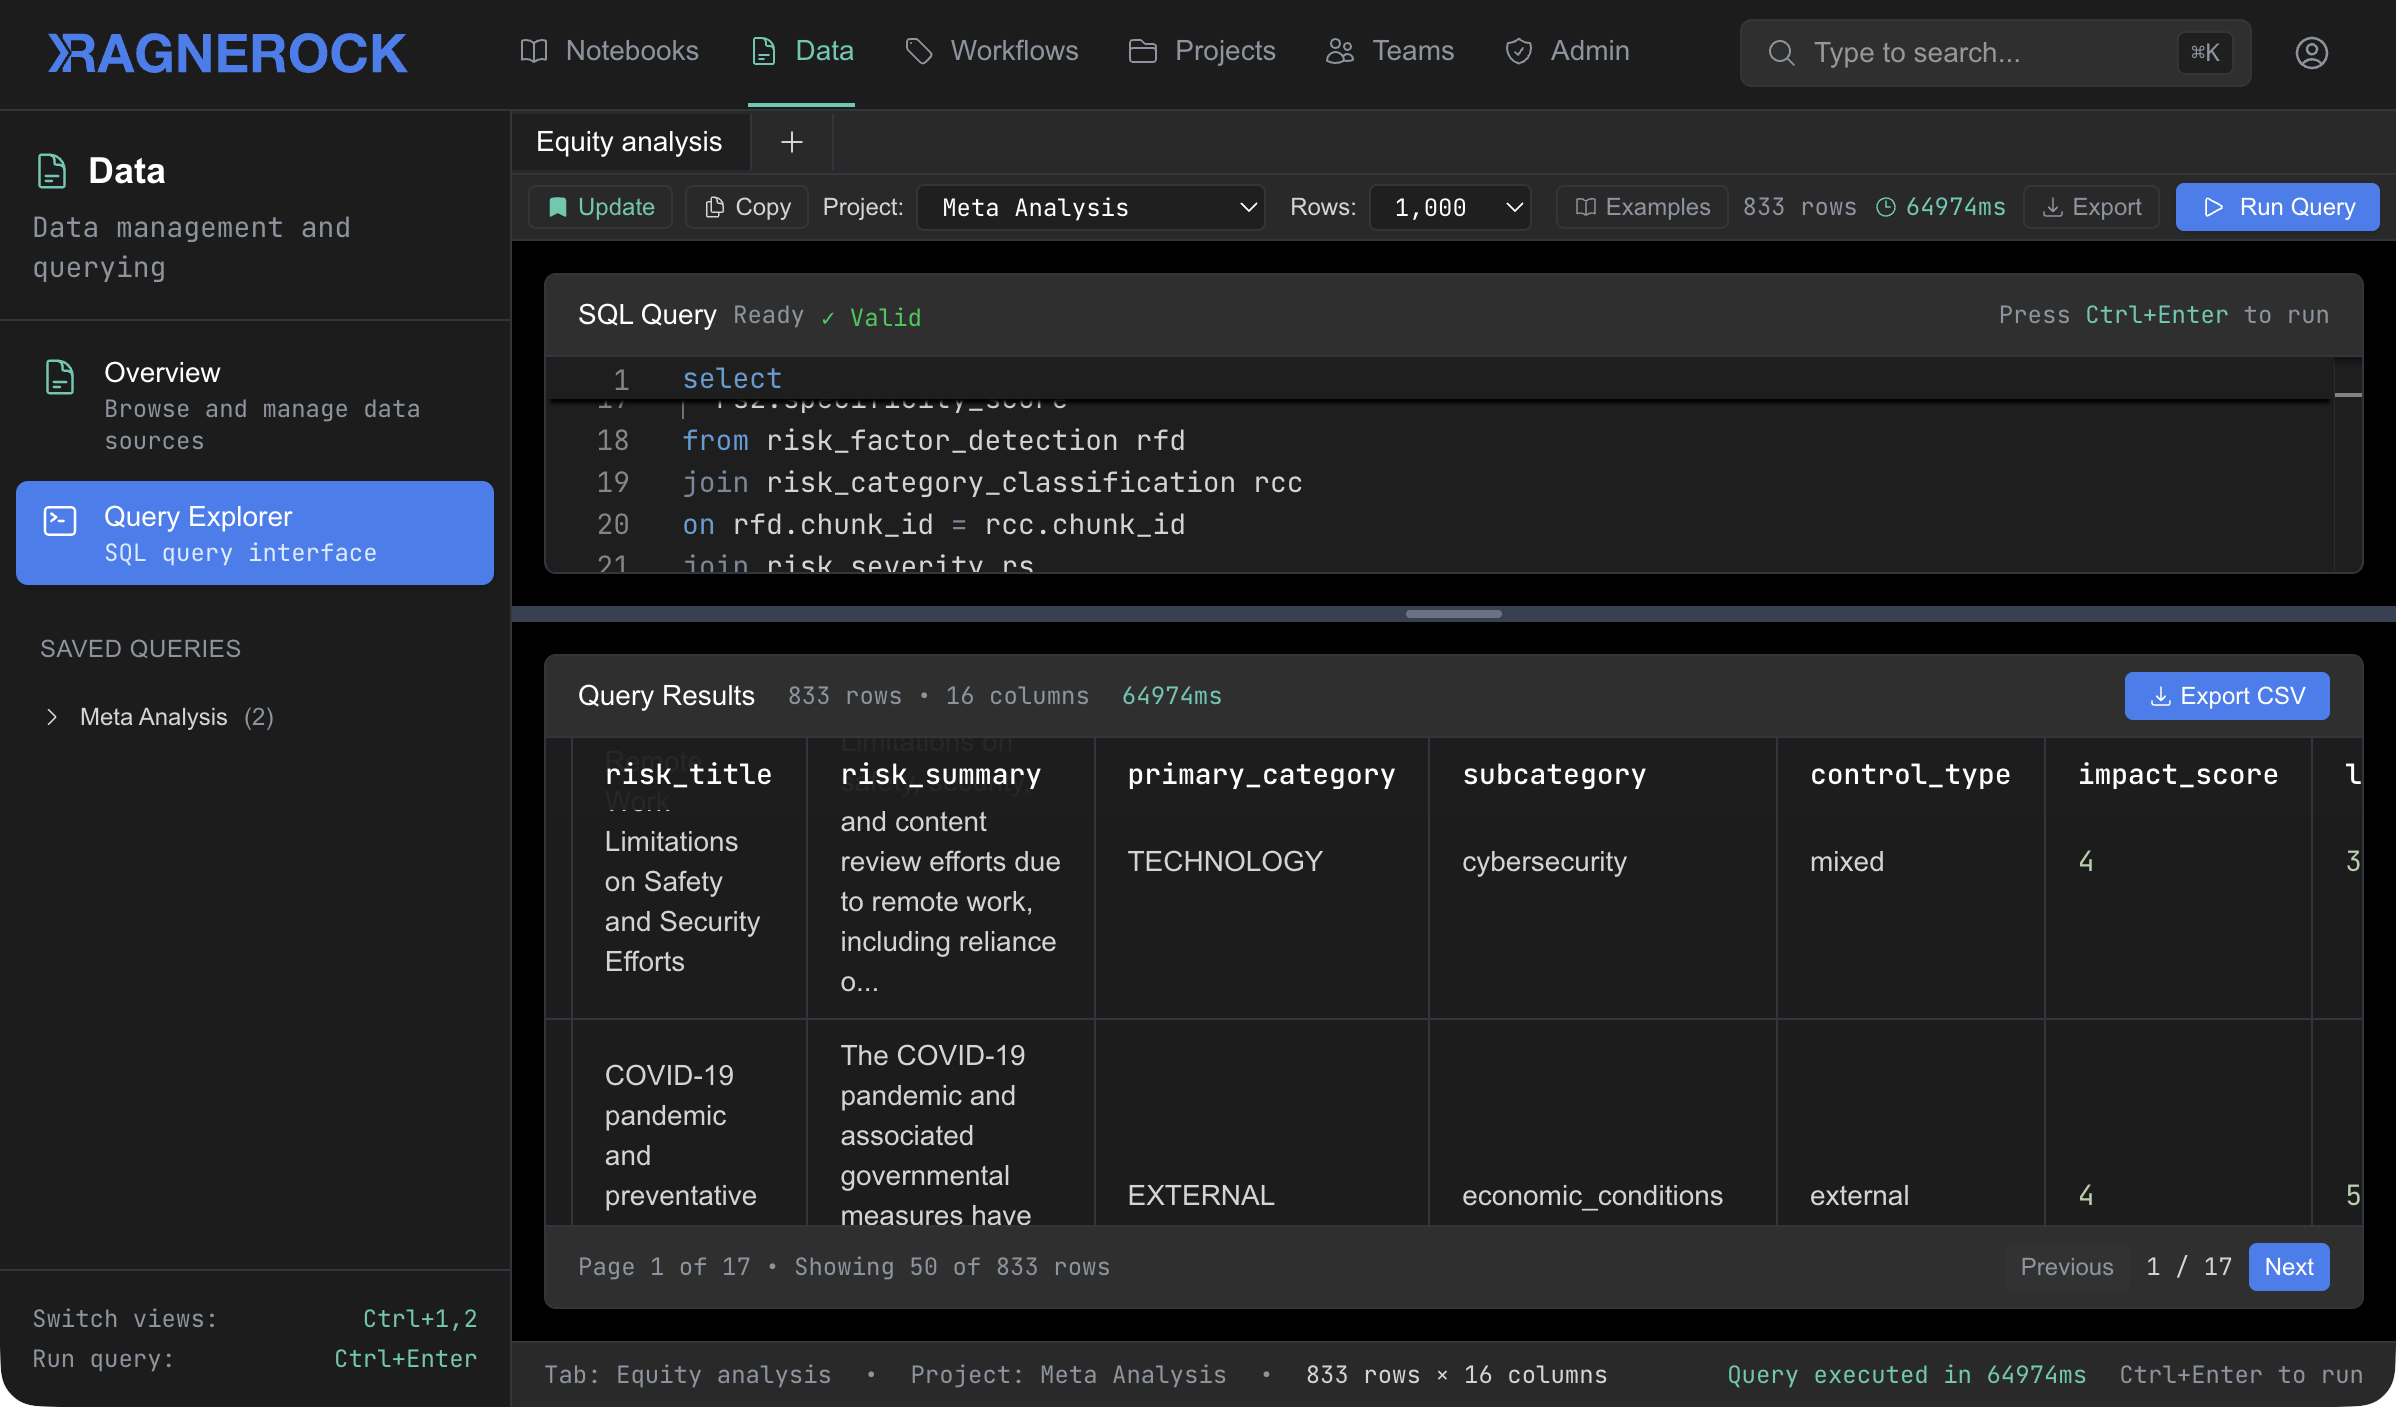Click the search magnifier icon
The image size is (2396, 1407).
(1781, 52)
